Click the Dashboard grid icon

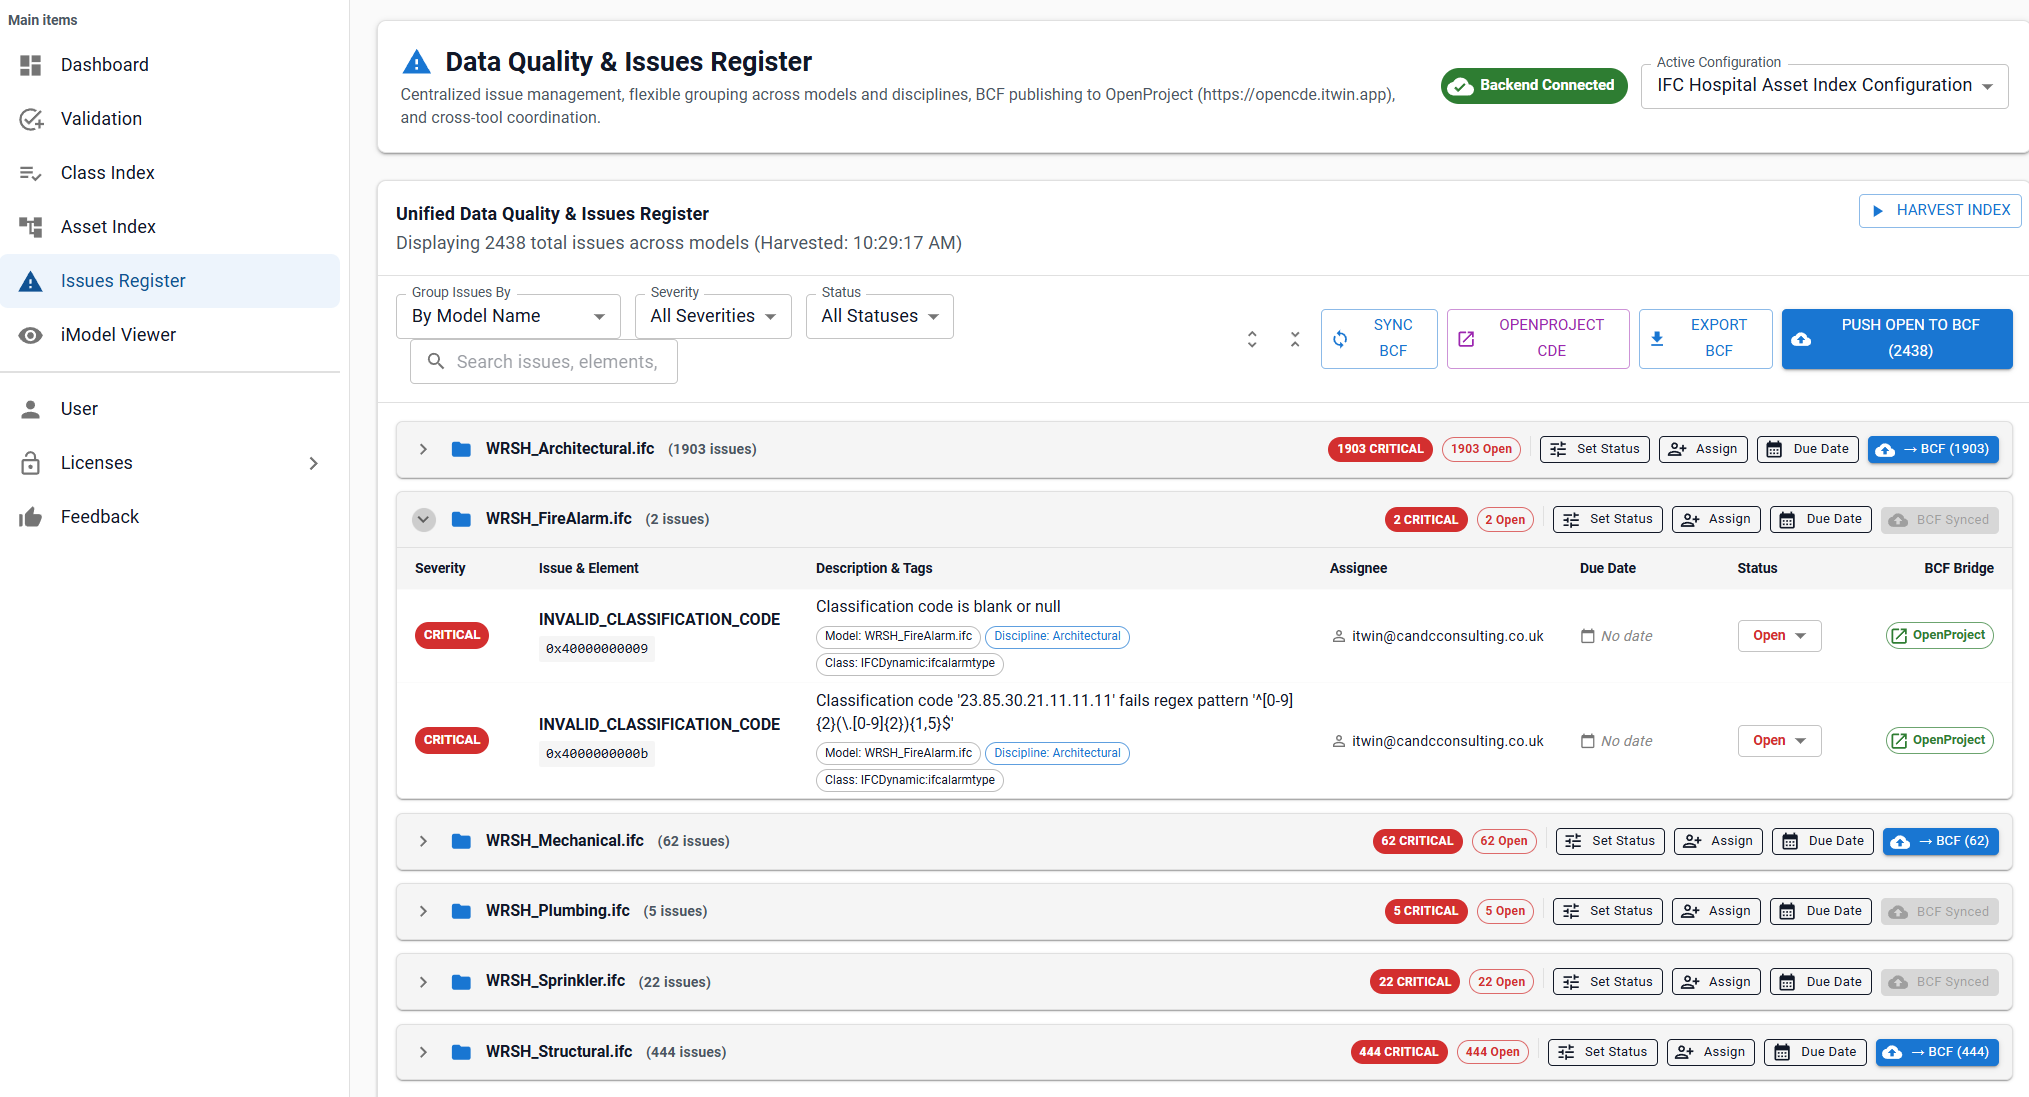(31, 65)
